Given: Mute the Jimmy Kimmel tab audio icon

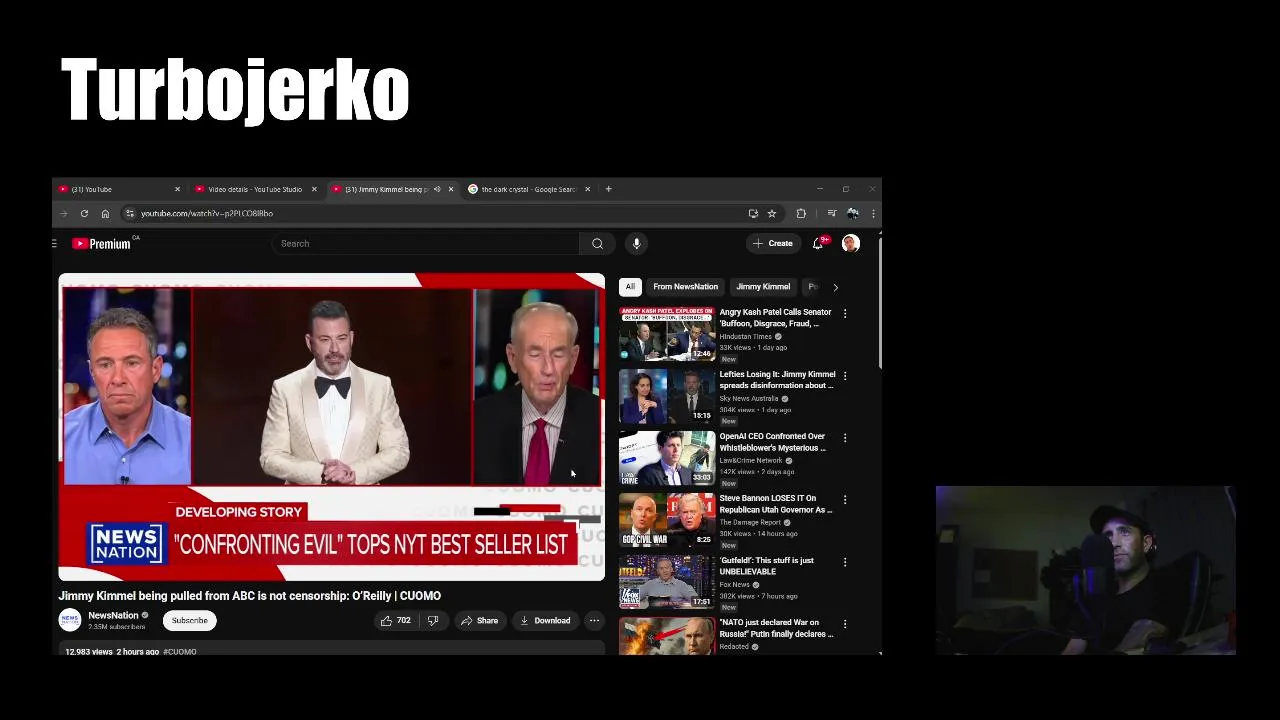Looking at the screenshot, I should point(437,189).
